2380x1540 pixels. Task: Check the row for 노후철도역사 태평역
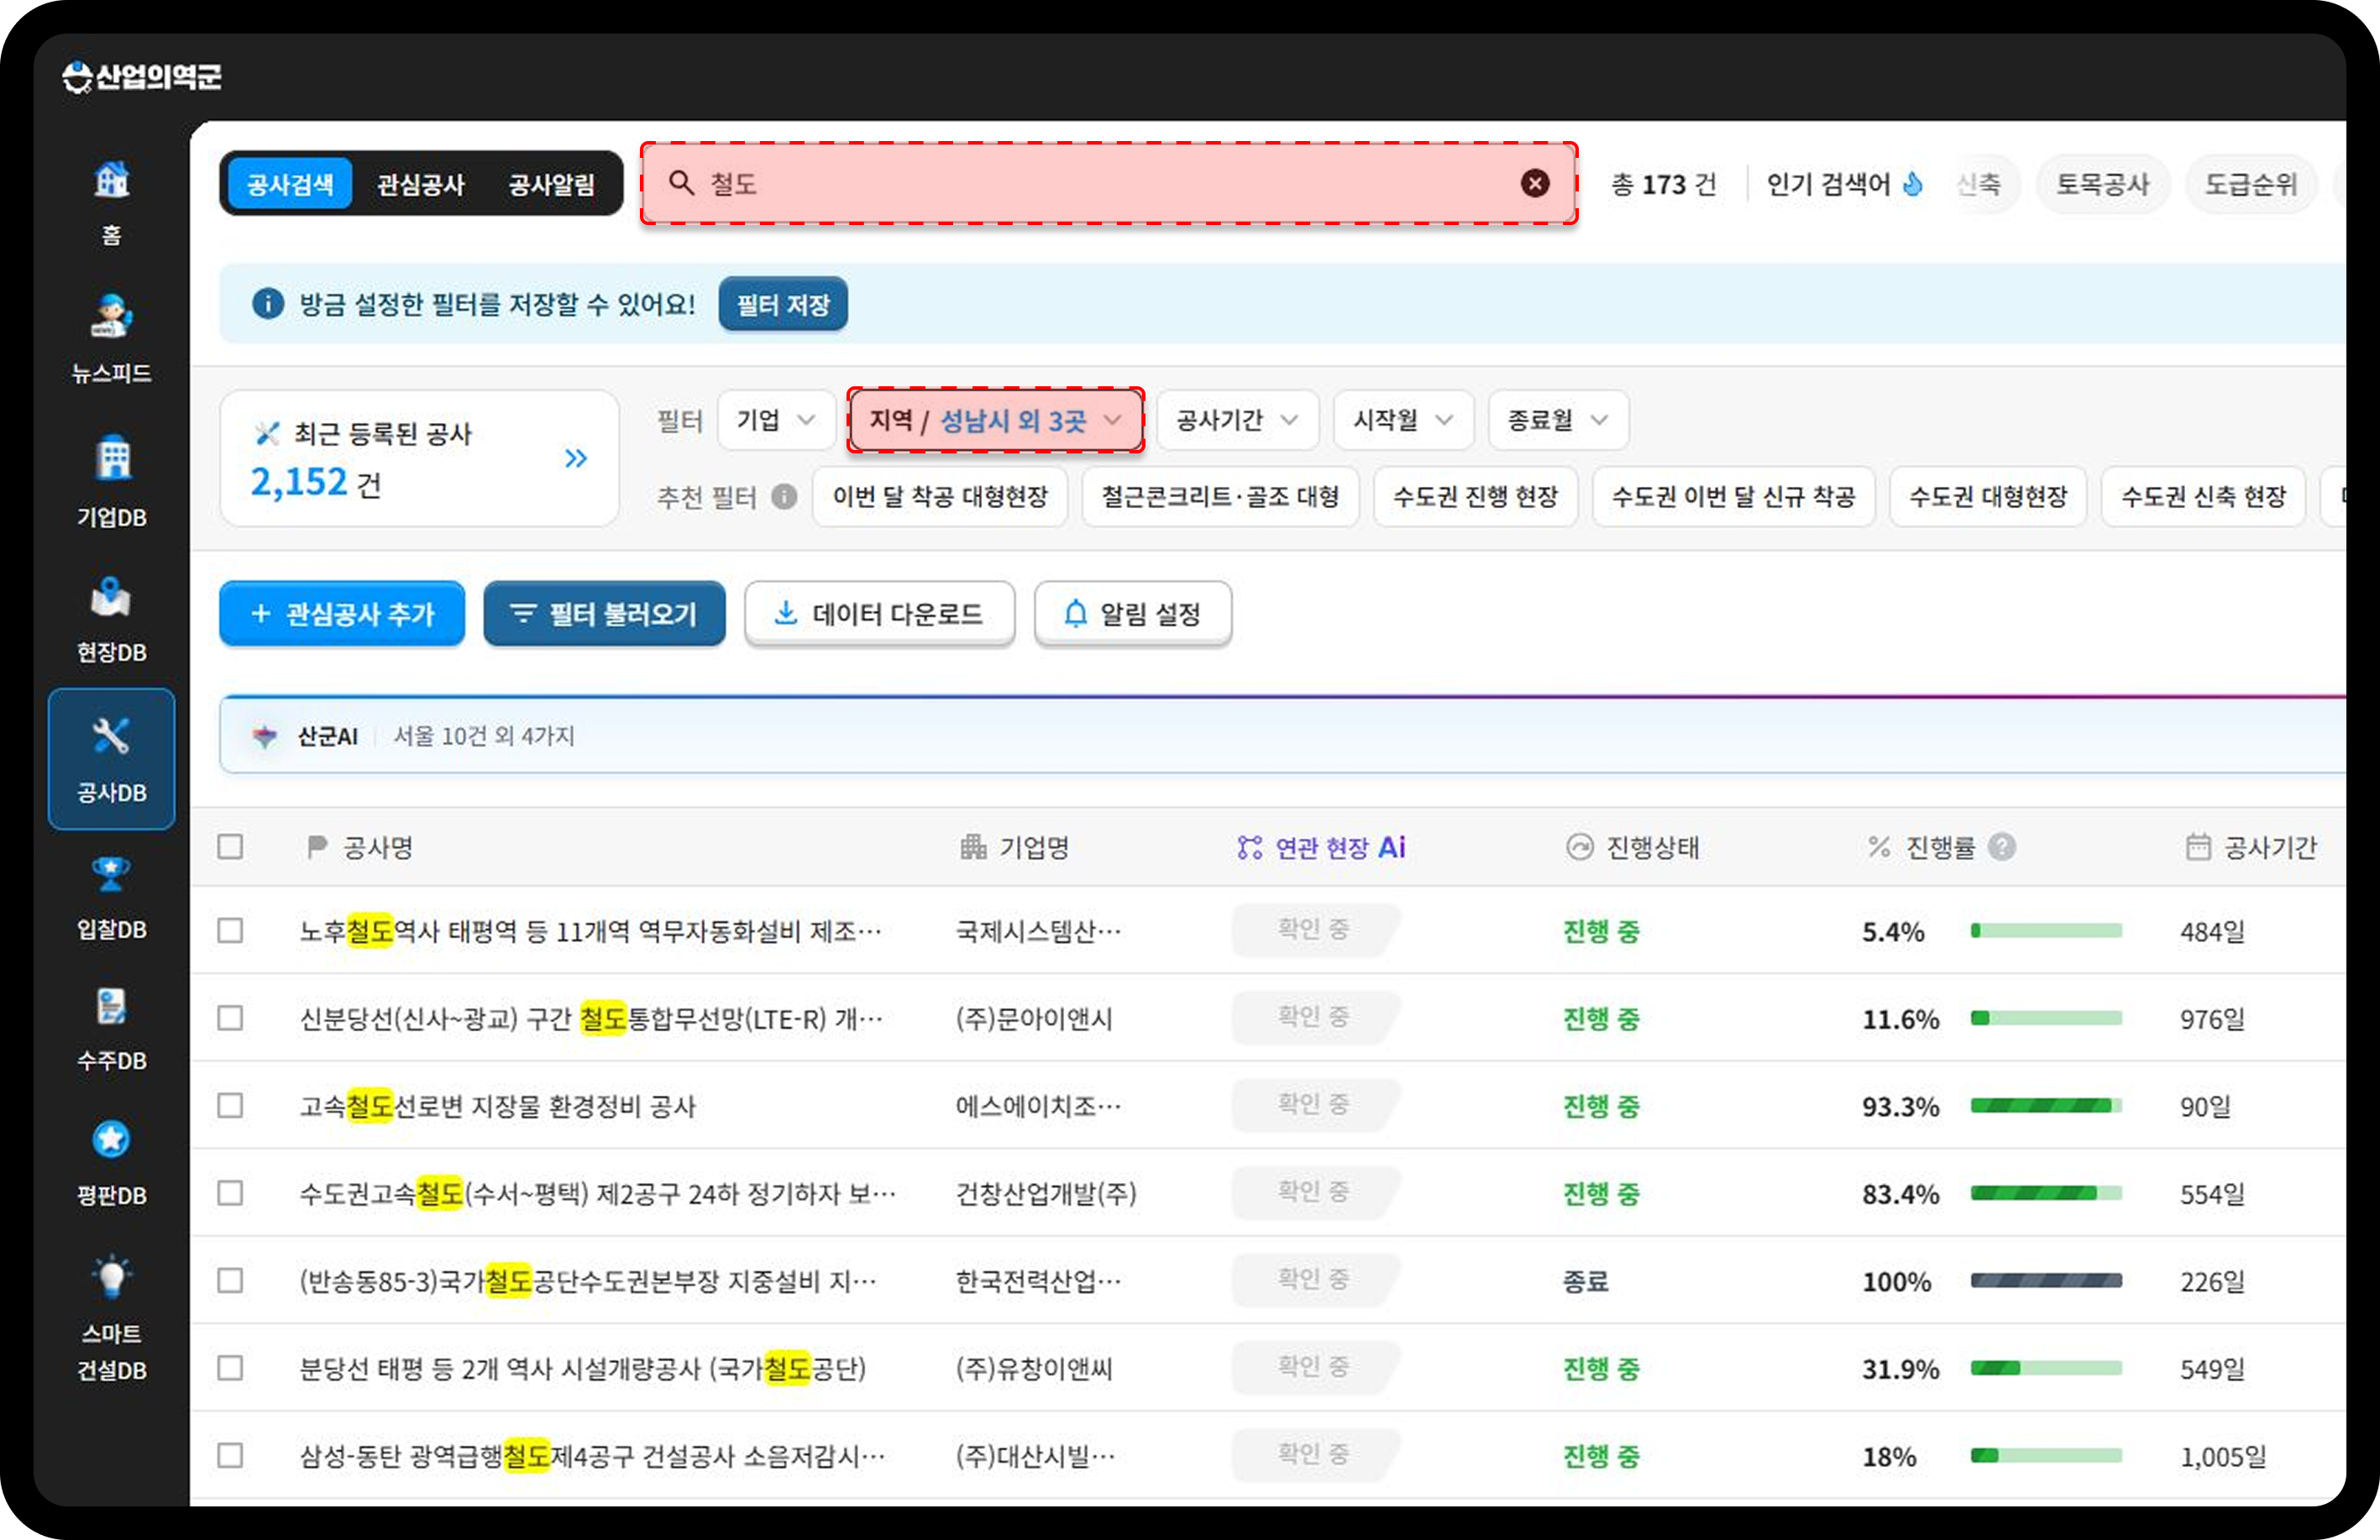(x=230, y=931)
